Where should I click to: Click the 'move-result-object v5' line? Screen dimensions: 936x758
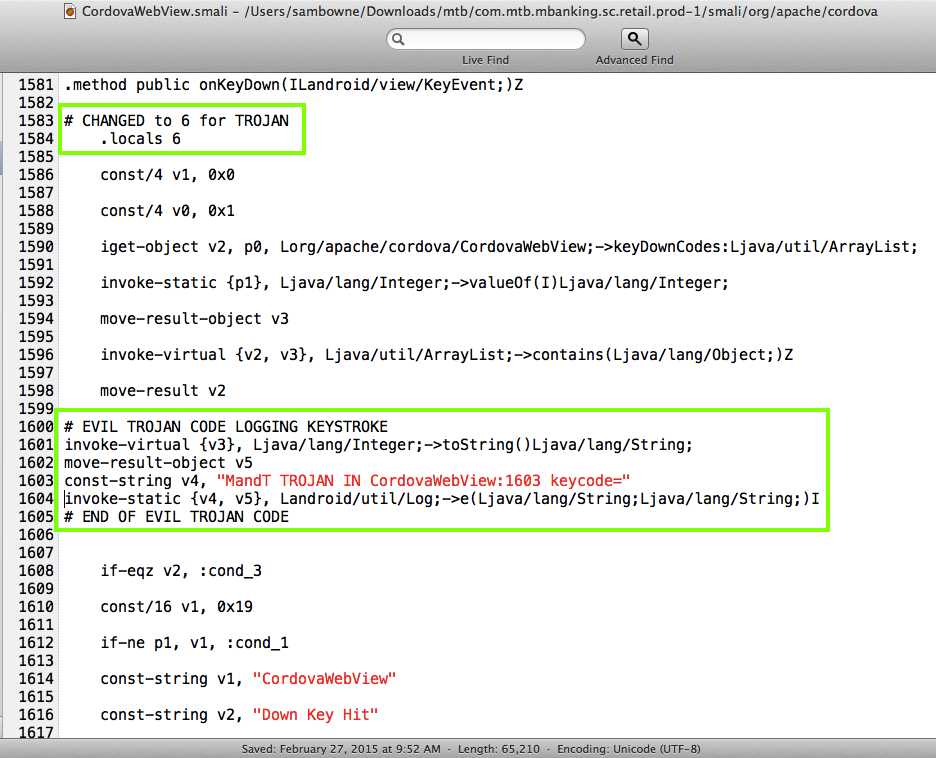158,463
